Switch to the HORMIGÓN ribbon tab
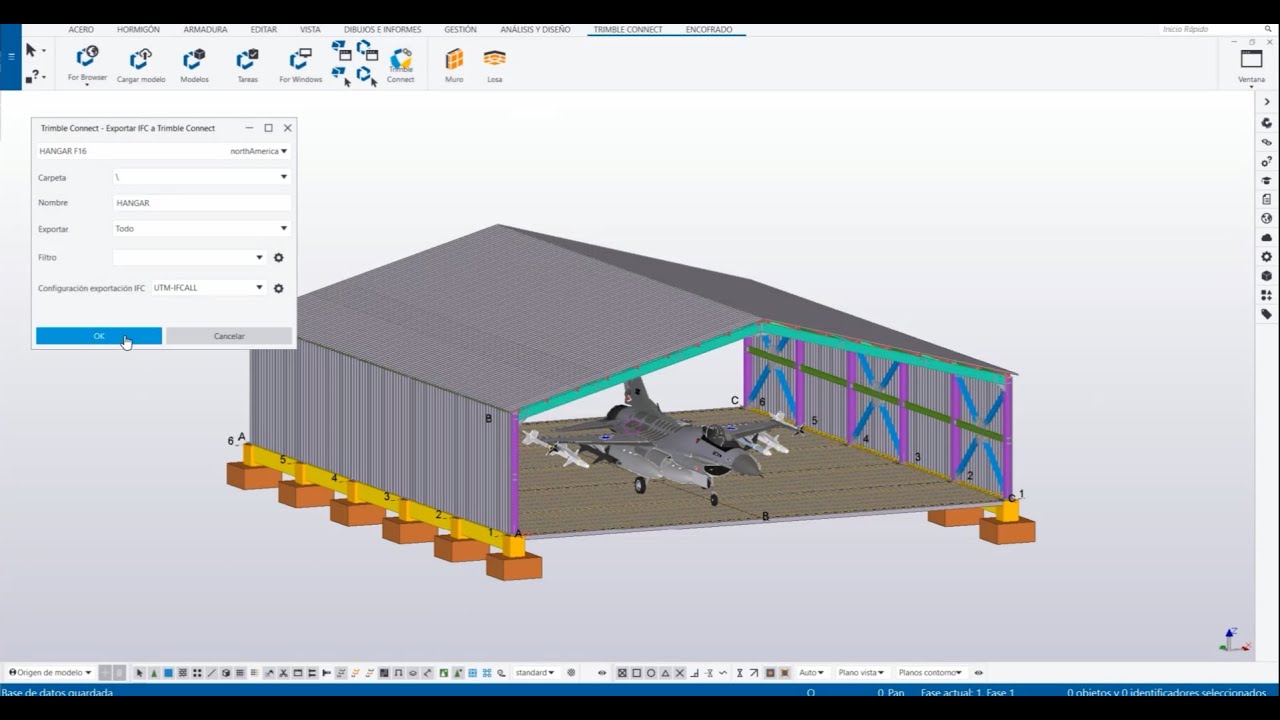Image resolution: width=1280 pixels, height=720 pixels. [x=138, y=30]
